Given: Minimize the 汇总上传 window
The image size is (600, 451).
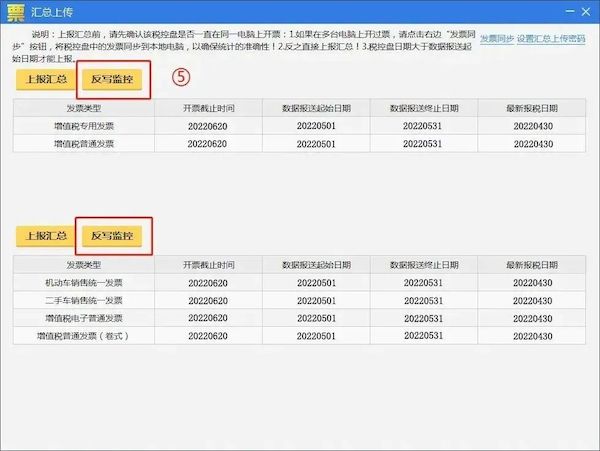Looking at the screenshot, I should point(570,11).
